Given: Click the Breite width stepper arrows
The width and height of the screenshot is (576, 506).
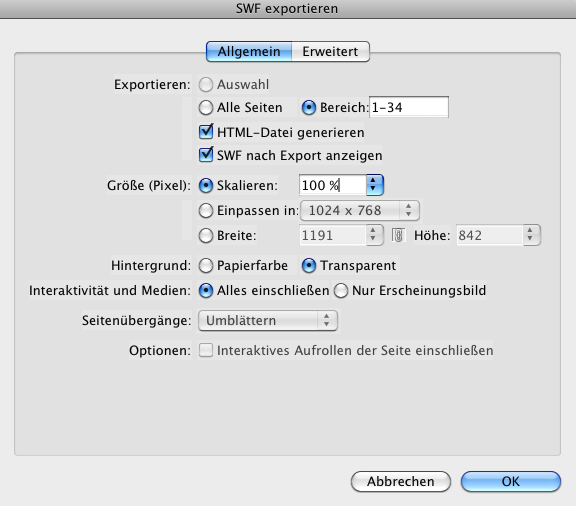Looking at the screenshot, I should (374, 235).
